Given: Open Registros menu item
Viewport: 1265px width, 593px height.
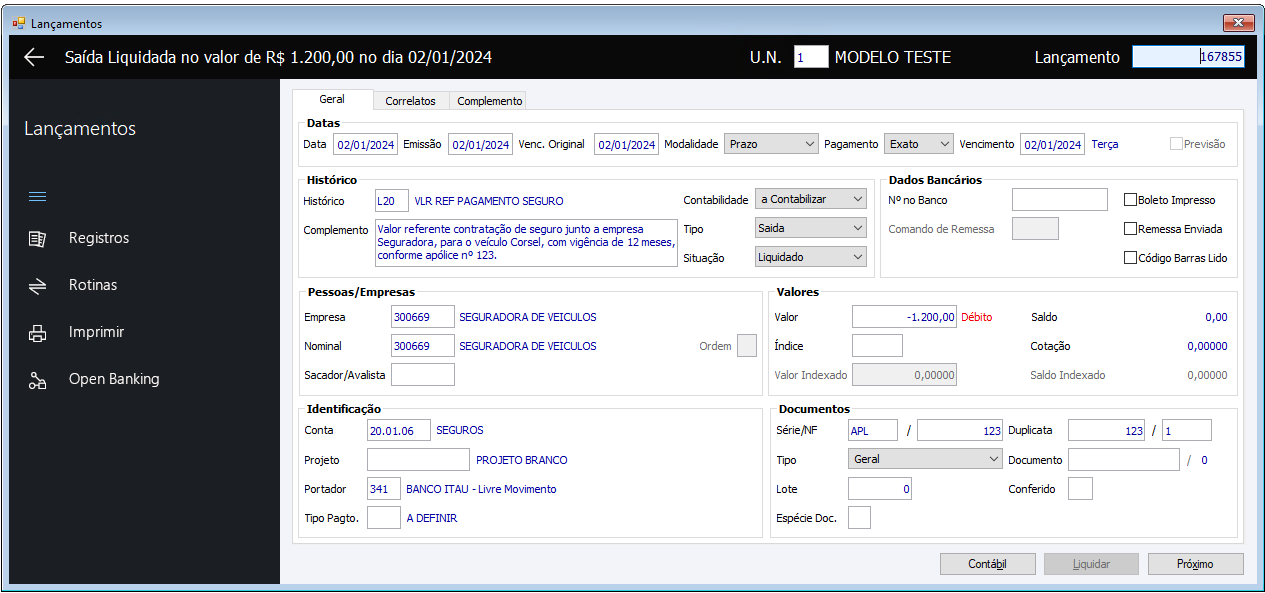Looking at the screenshot, I should pyautogui.click(x=99, y=238).
